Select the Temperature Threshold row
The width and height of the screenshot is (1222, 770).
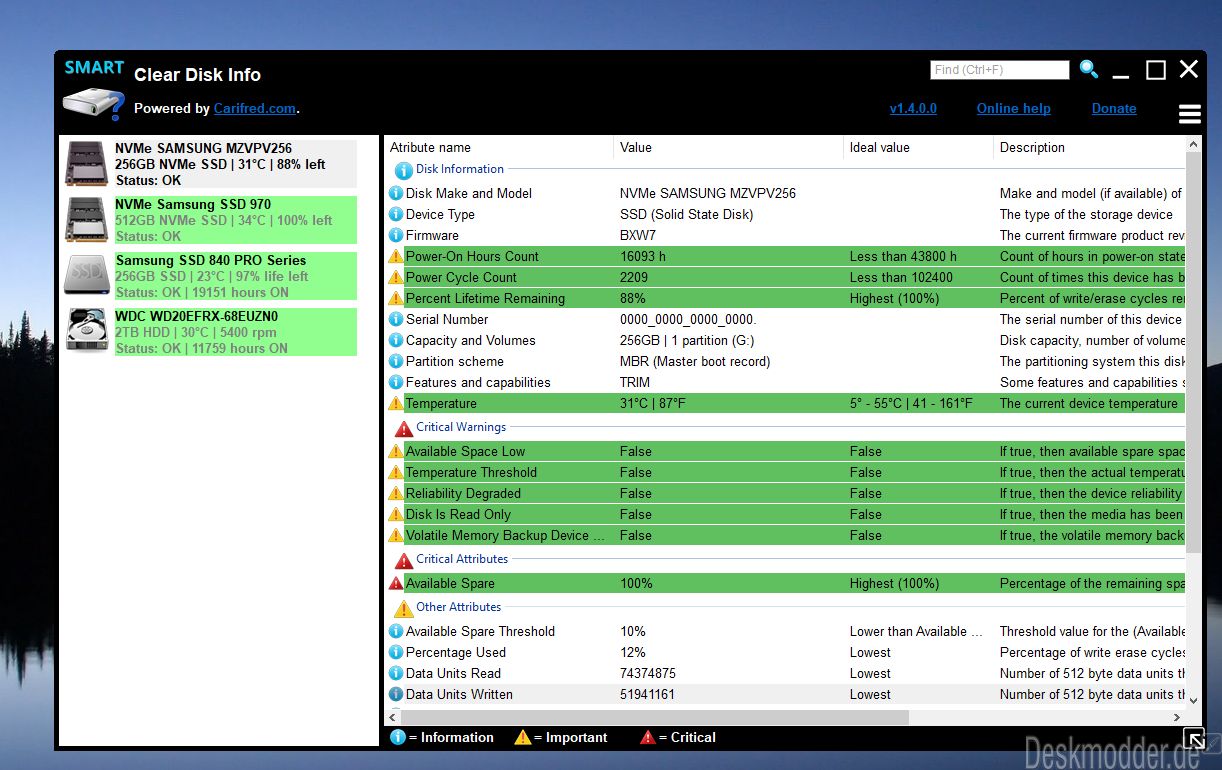[786, 472]
